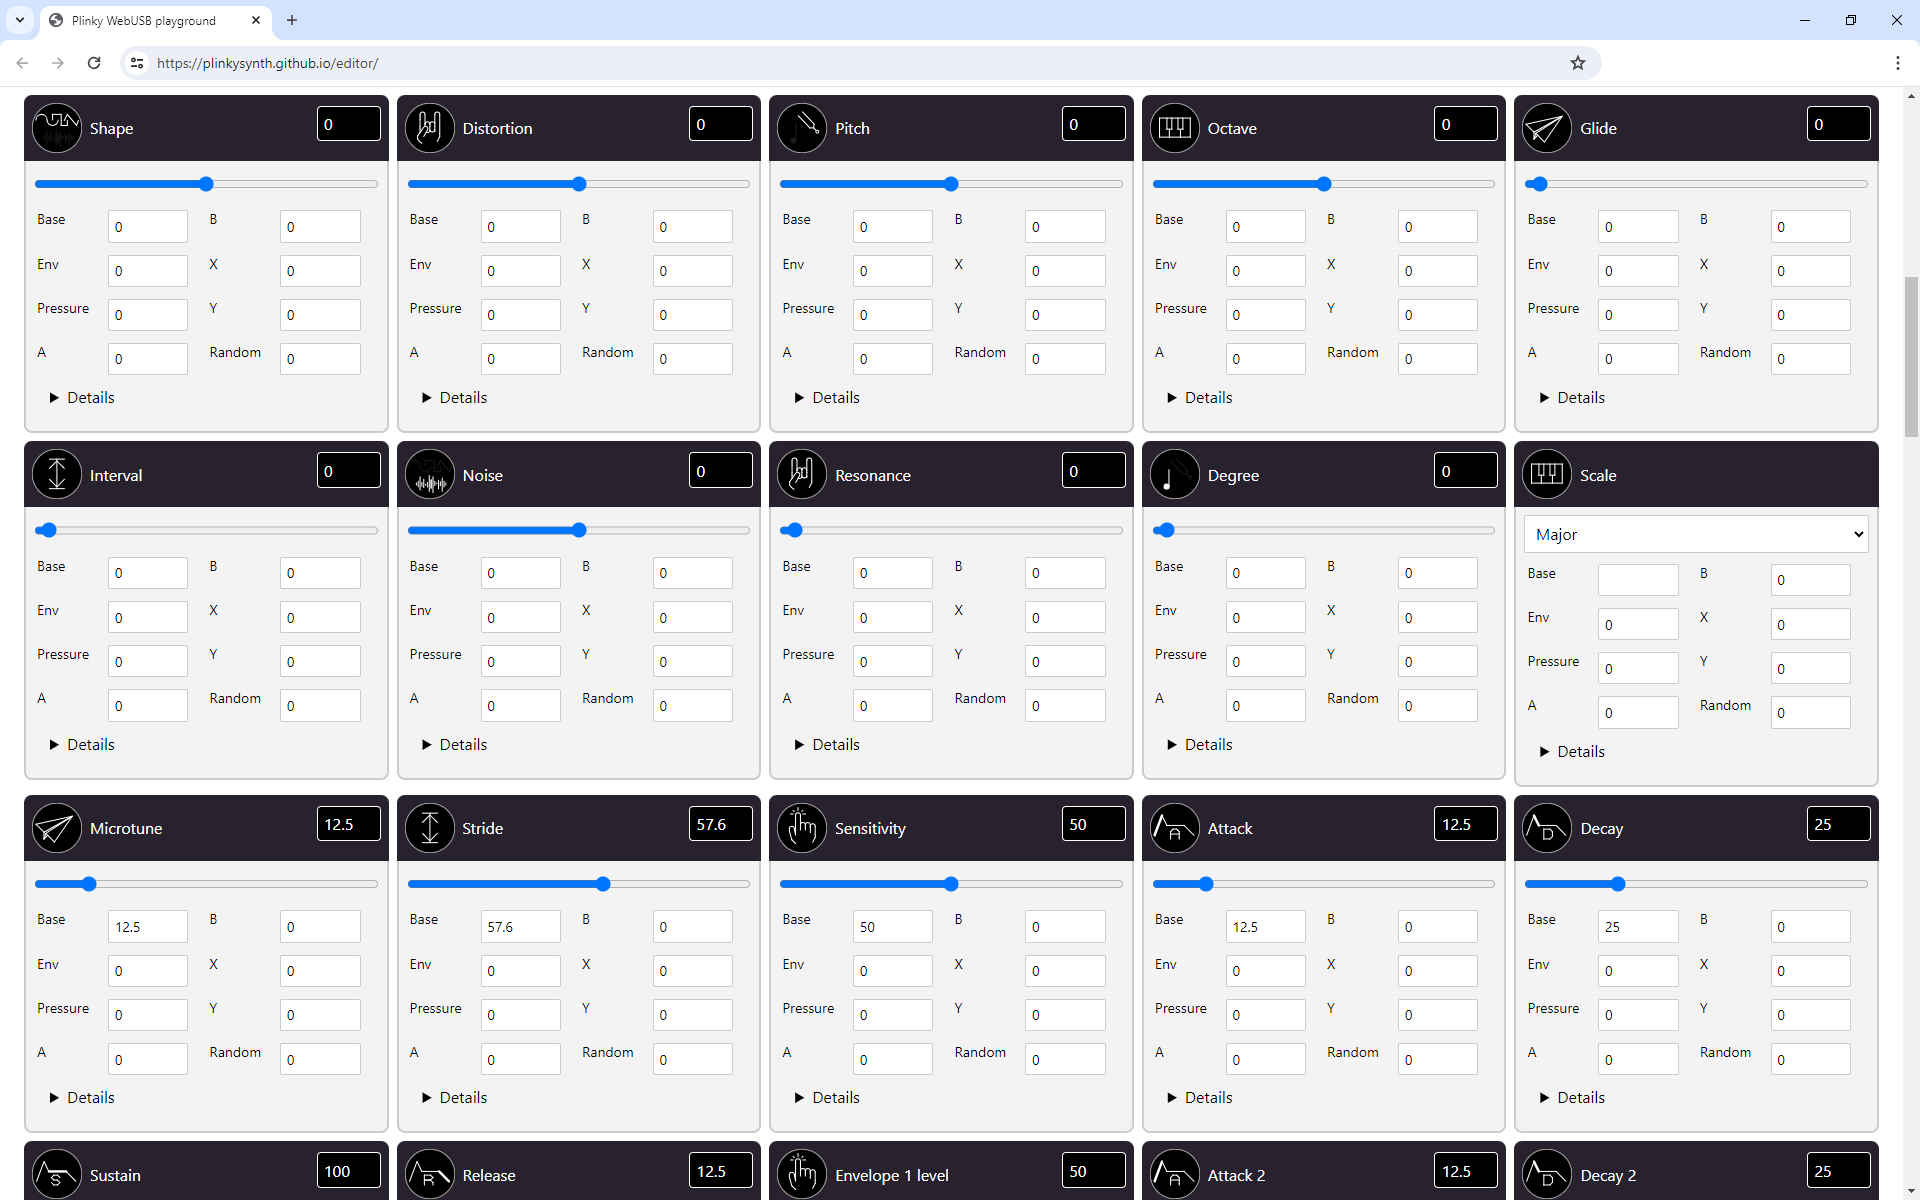This screenshot has width=1920, height=1200.
Task: Click the Decay envelope icon
Action: click(1547, 828)
